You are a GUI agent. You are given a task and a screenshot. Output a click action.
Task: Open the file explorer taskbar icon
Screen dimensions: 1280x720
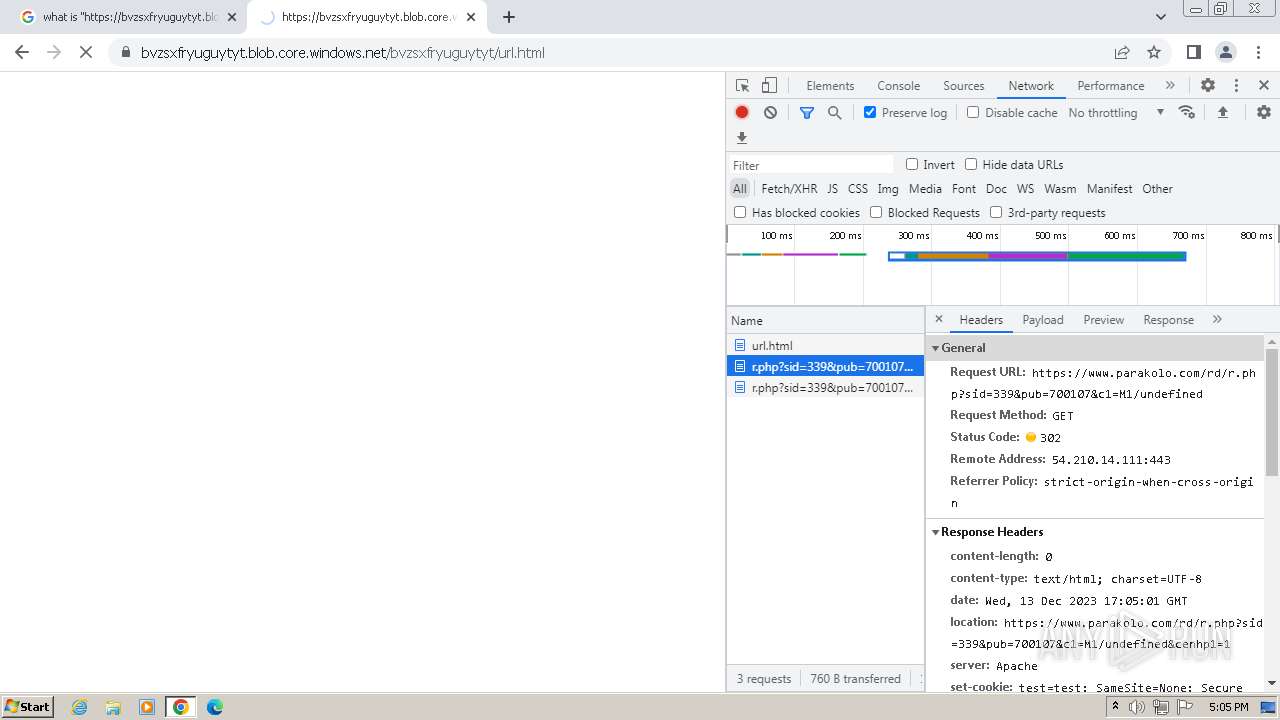click(113, 707)
